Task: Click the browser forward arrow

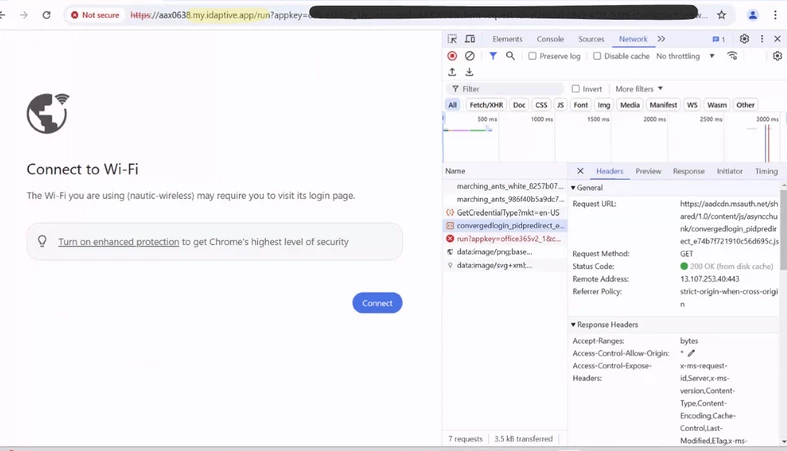Action: 24,15
